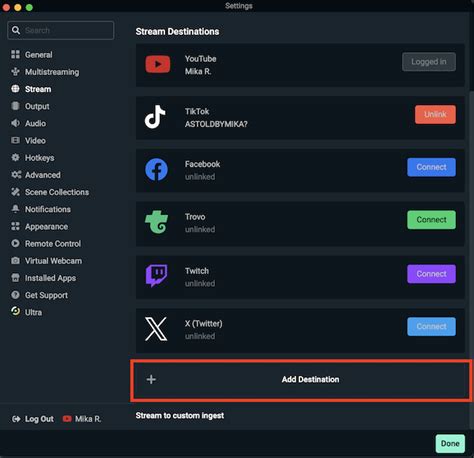
Task: Click the Installed Apps store icon
Action: pyautogui.click(x=15, y=278)
